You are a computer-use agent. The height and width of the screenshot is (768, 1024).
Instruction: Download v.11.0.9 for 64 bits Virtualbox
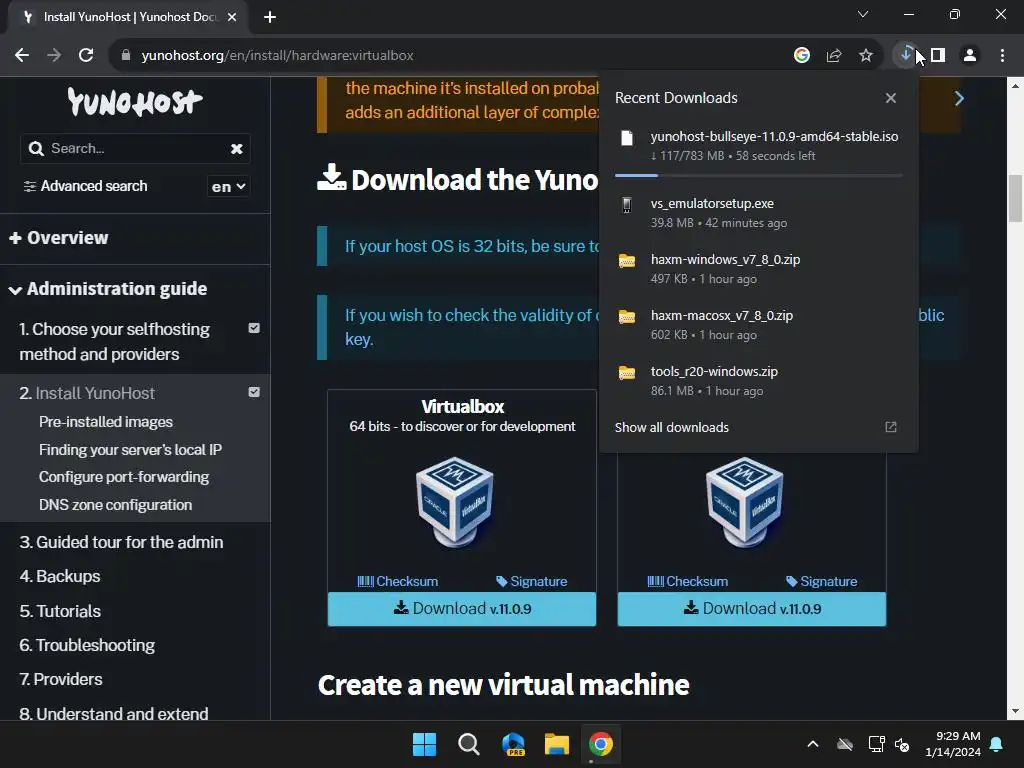[x=462, y=609]
